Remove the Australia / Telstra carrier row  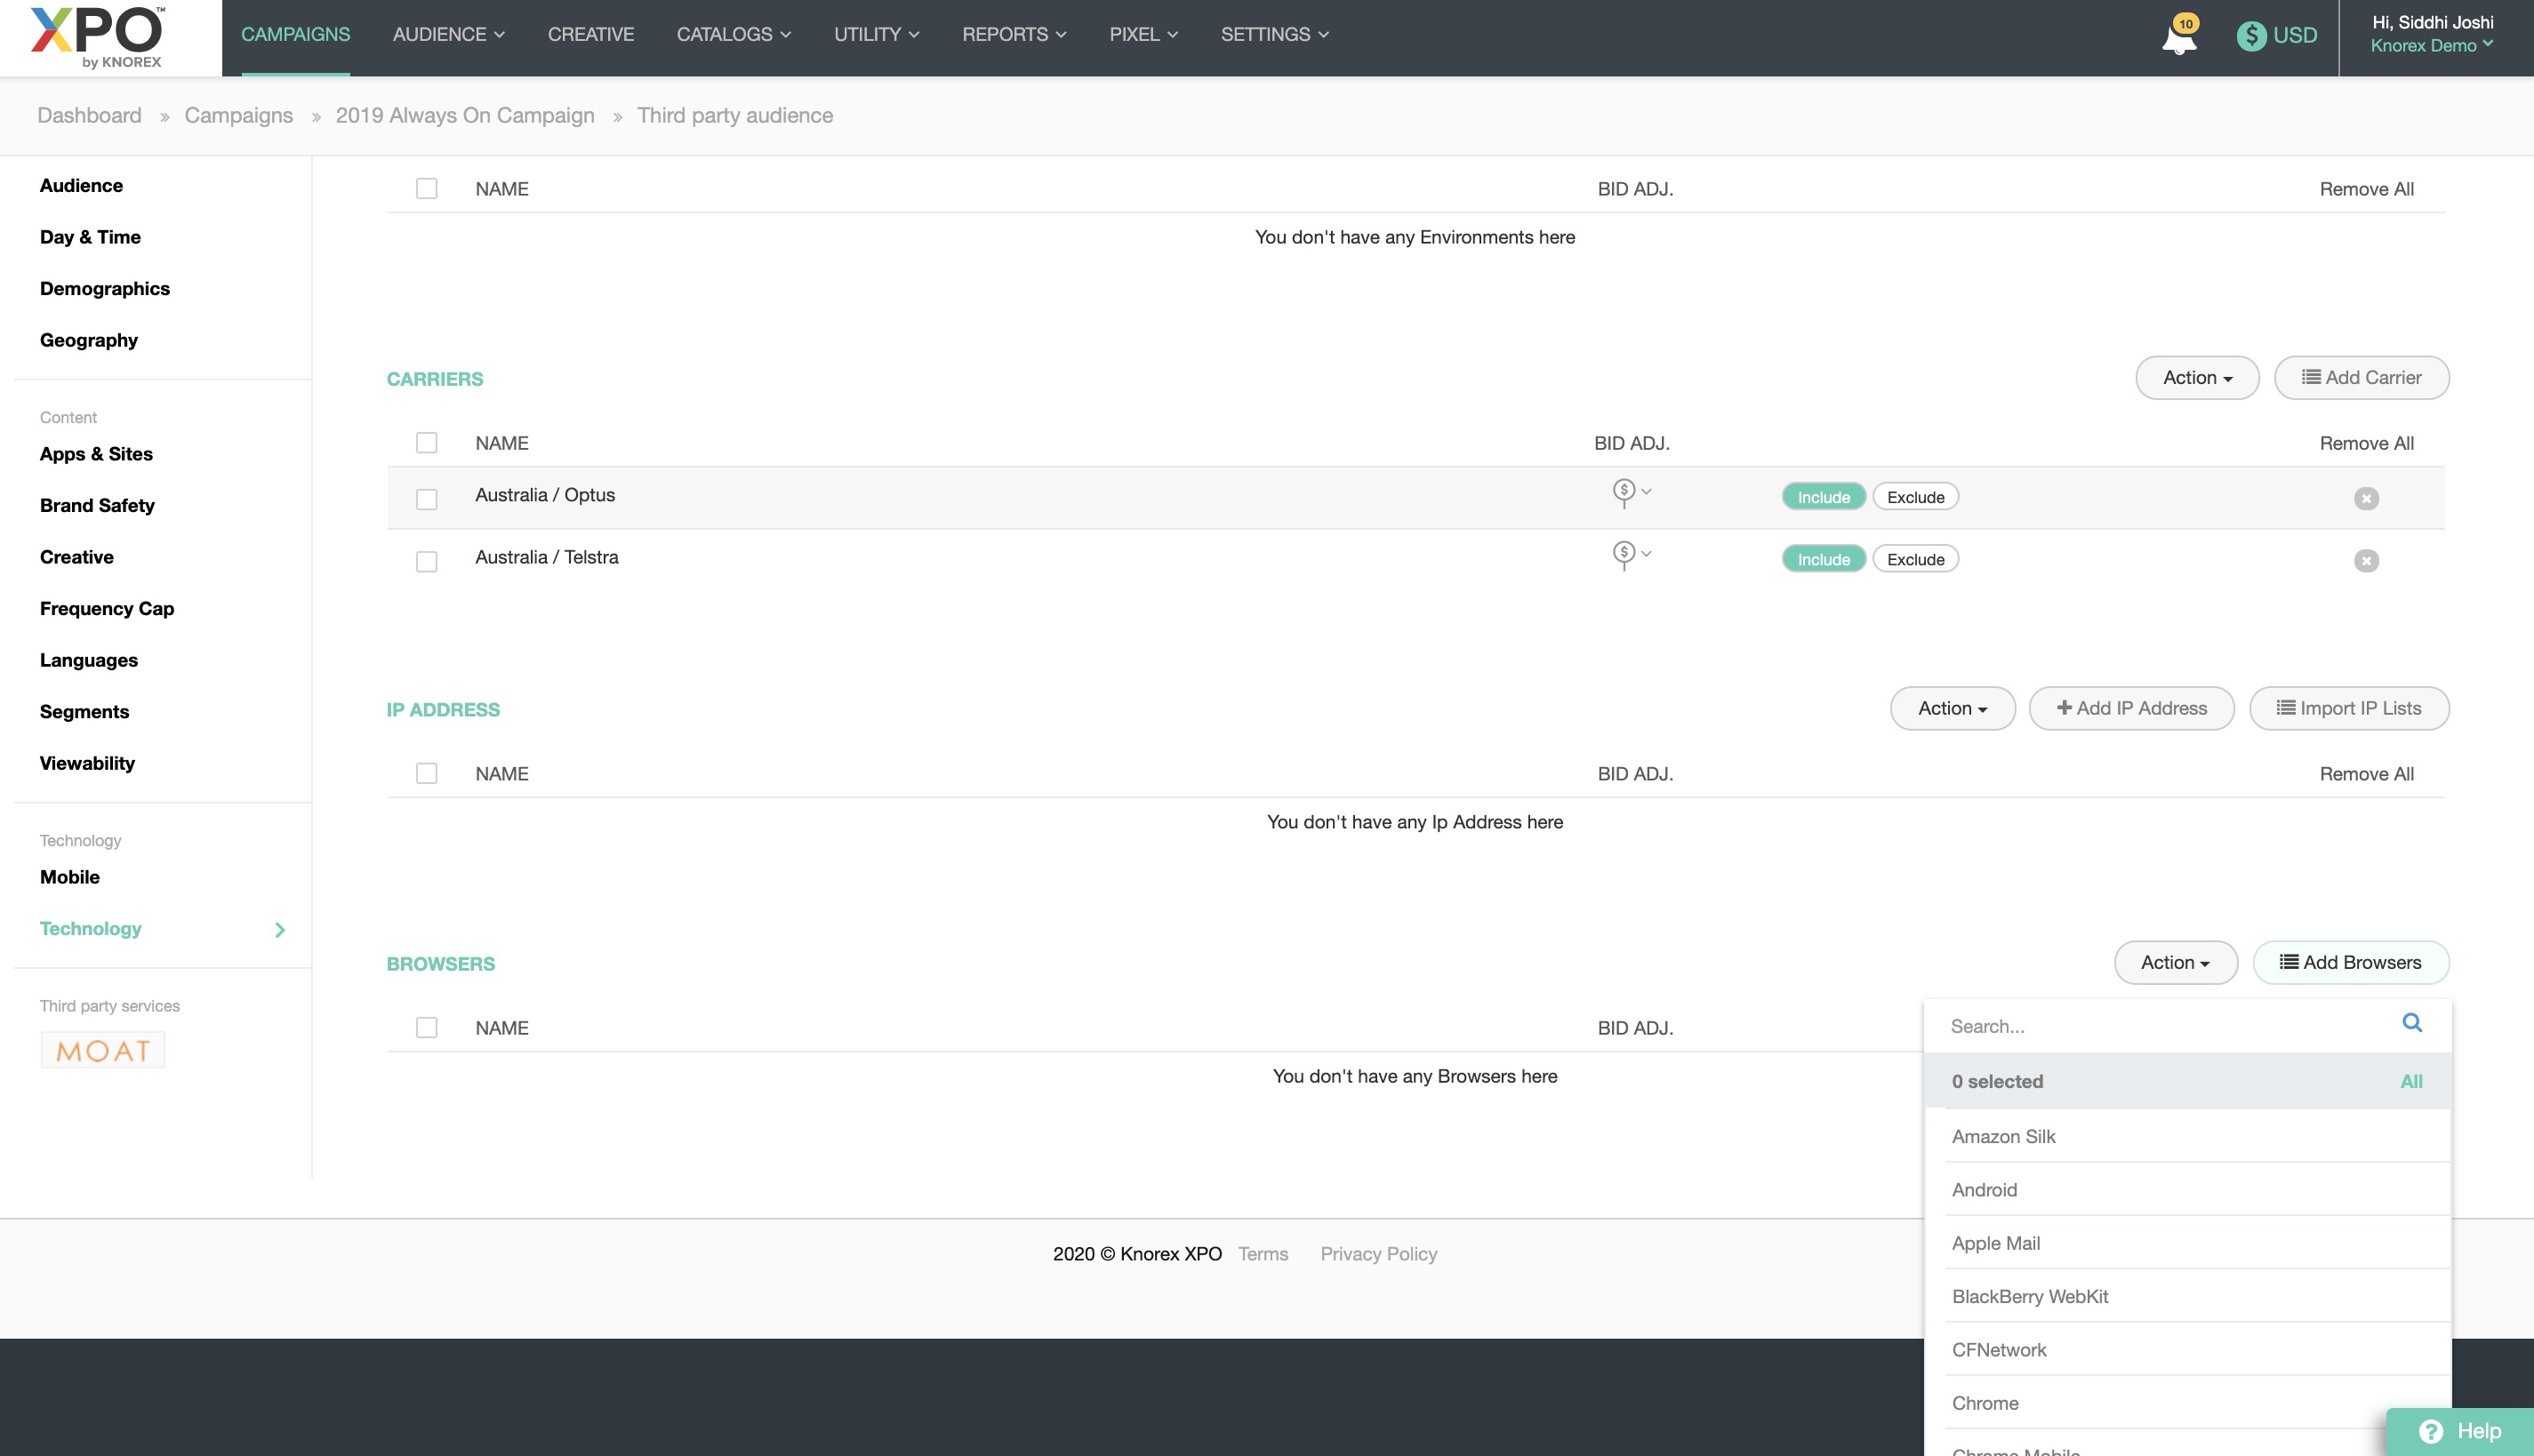pos(2365,560)
